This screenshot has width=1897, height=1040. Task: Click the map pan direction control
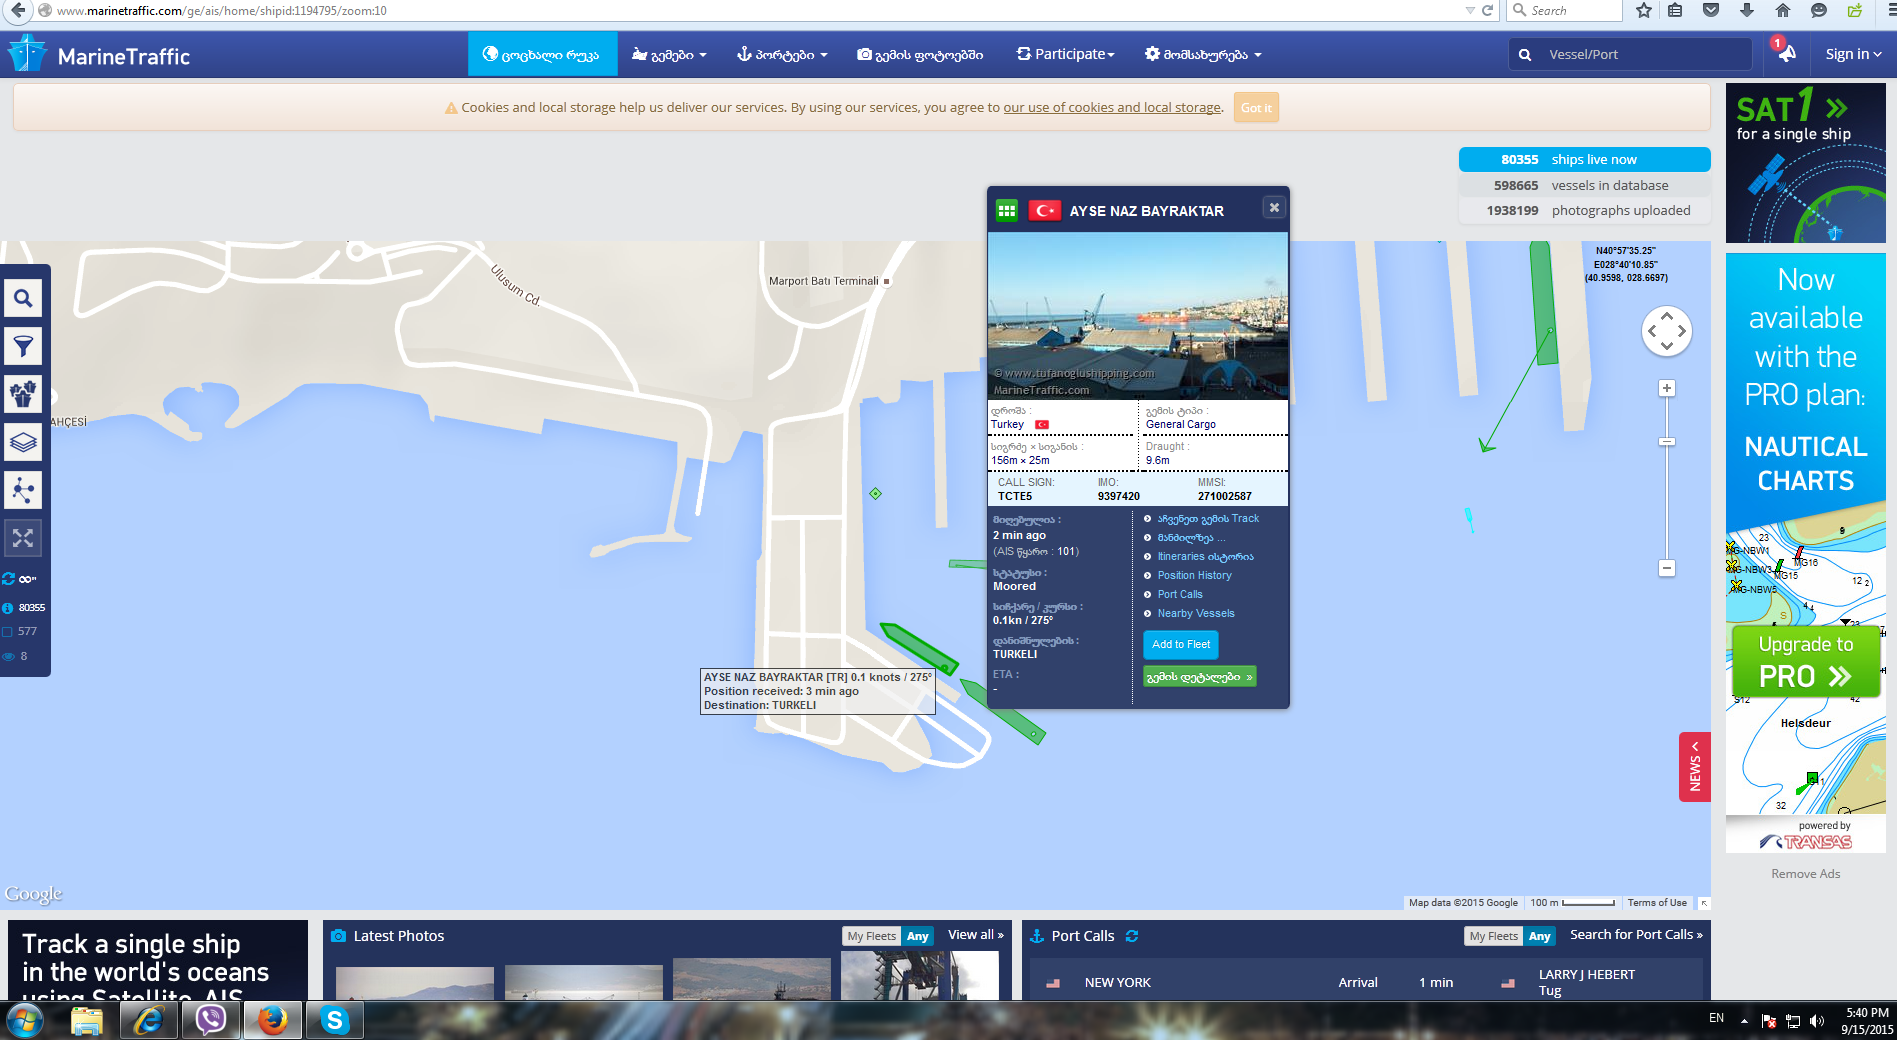1667,331
